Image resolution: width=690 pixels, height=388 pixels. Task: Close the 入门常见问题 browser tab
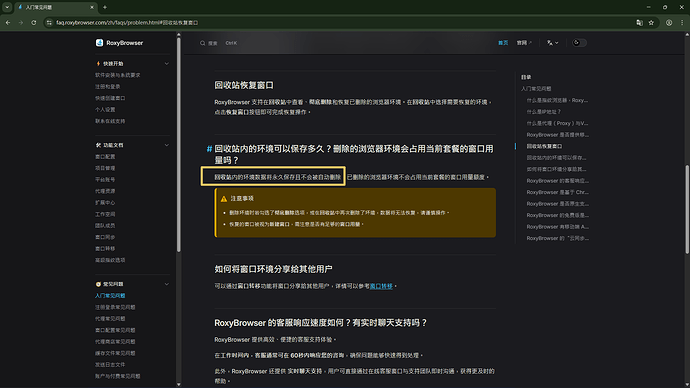click(92, 7)
